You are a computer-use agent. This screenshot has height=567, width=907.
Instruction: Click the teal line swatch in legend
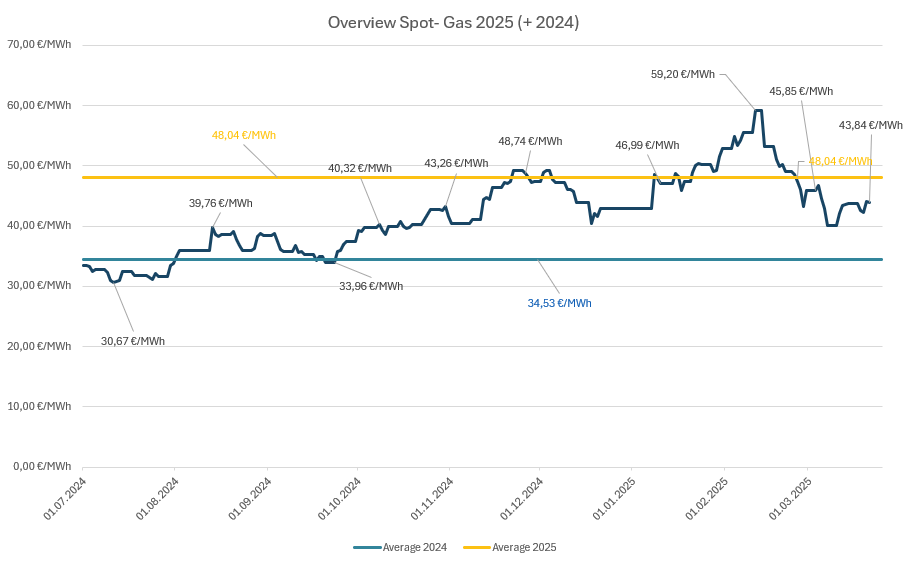(367, 547)
